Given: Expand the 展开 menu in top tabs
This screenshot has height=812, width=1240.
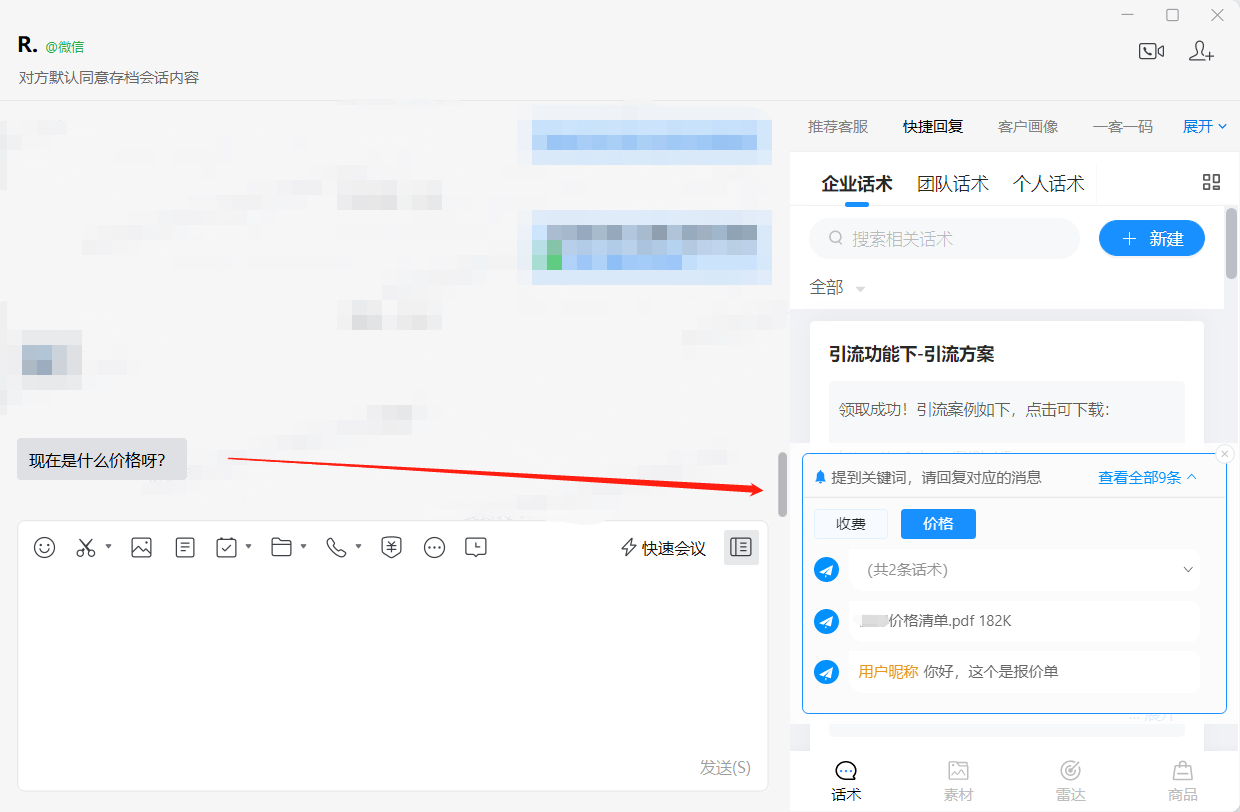Looking at the screenshot, I should coord(1205,126).
